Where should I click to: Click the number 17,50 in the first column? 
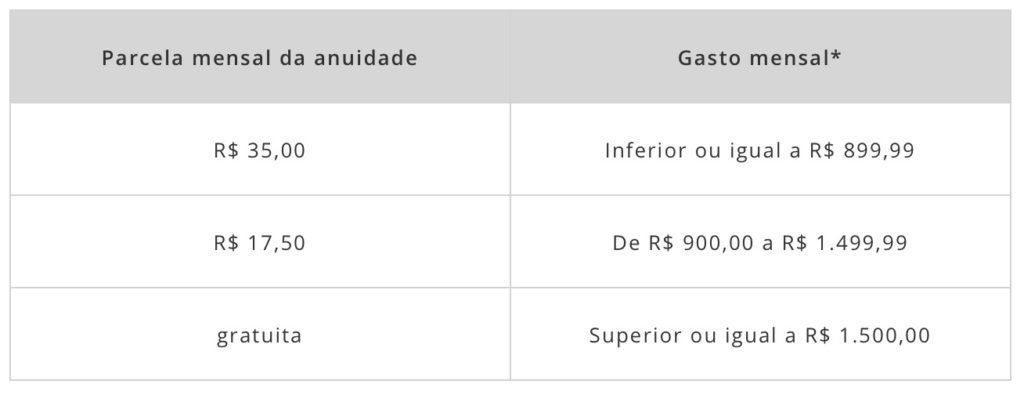pyautogui.click(x=276, y=244)
